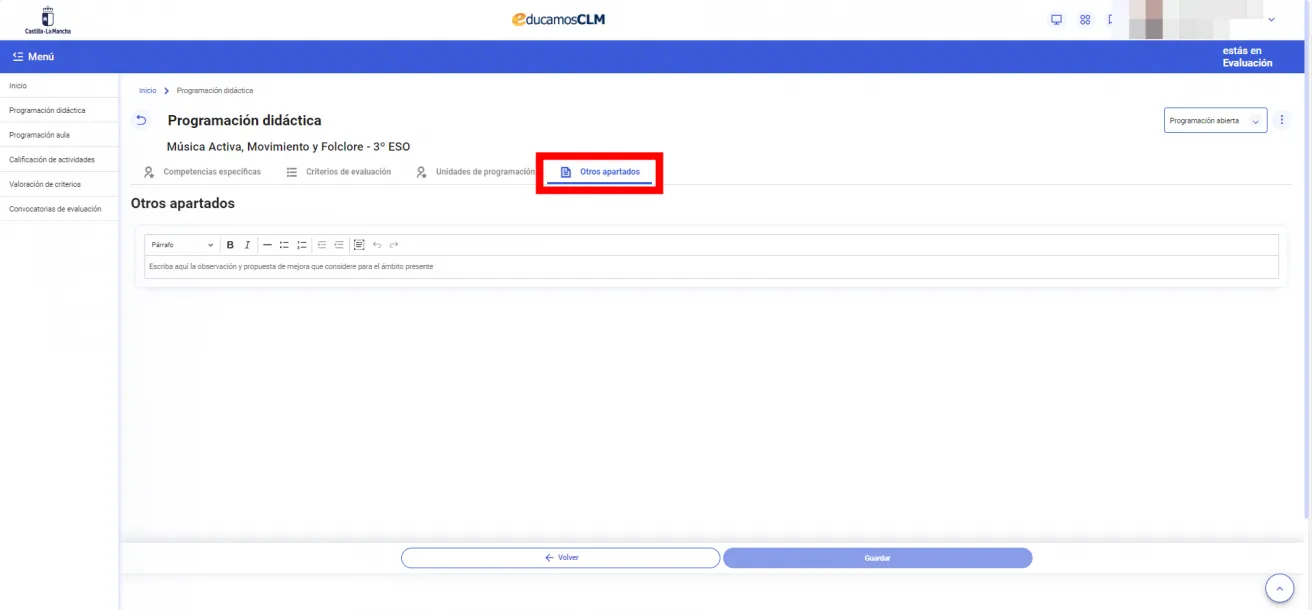The width and height of the screenshot is (1312, 610).
Task: Apply bulleted list formatting
Action: click(284, 245)
